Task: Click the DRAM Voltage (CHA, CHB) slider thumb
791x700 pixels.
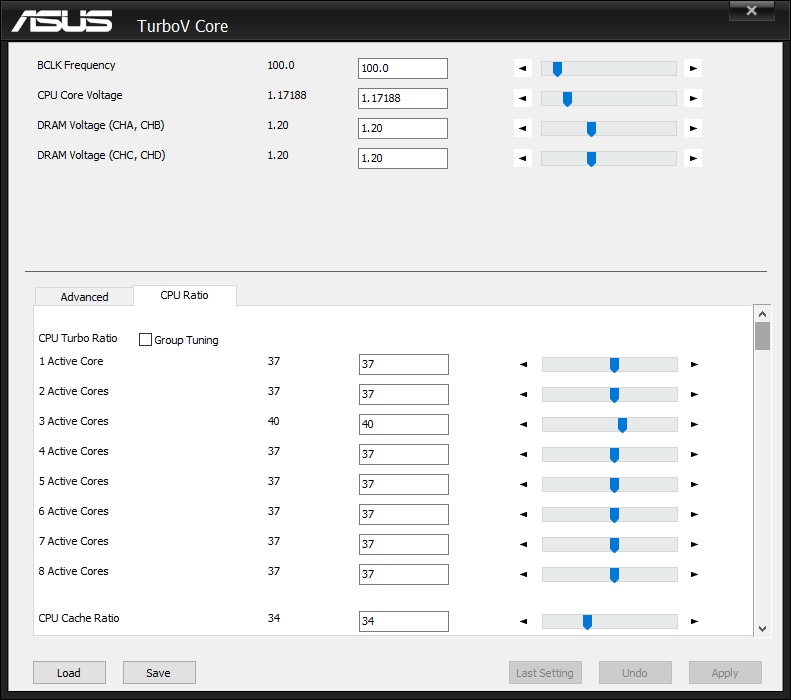Action: 591,129
